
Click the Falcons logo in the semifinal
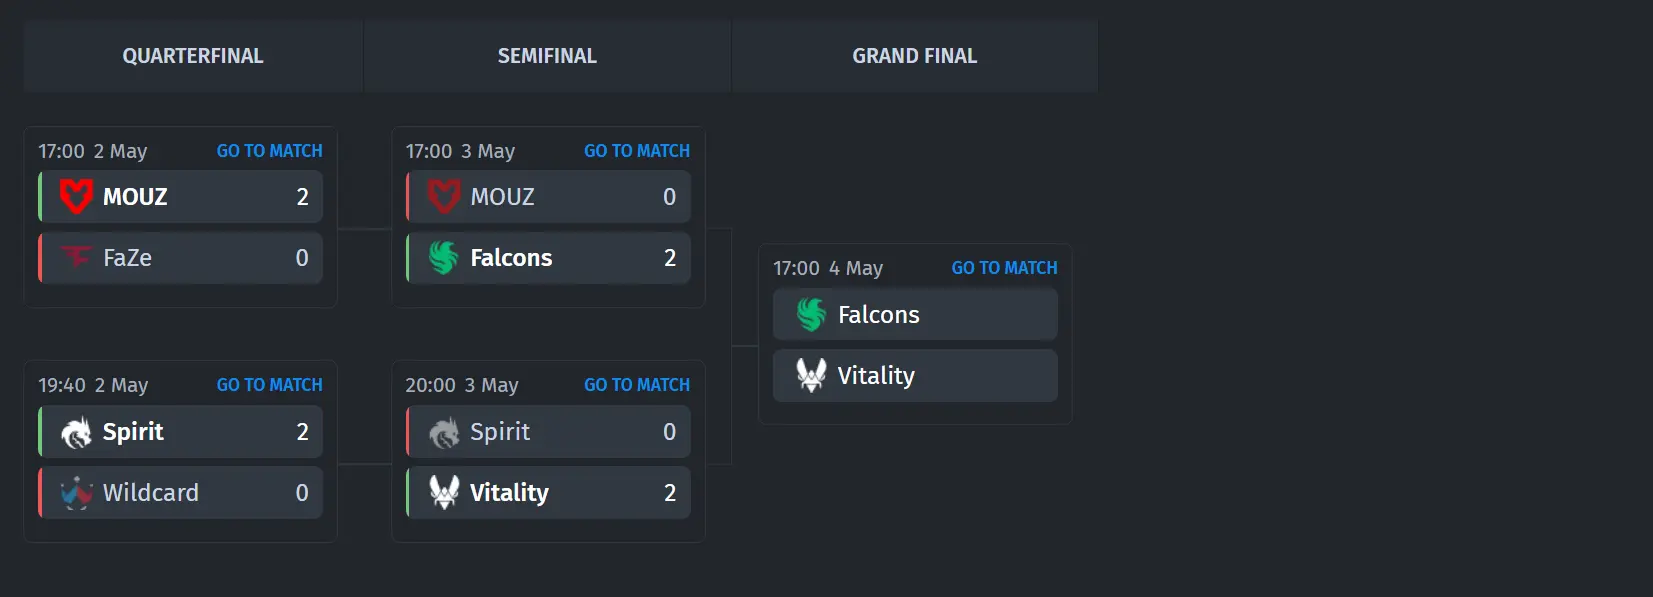pyautogui.click(x=443, y=257)
